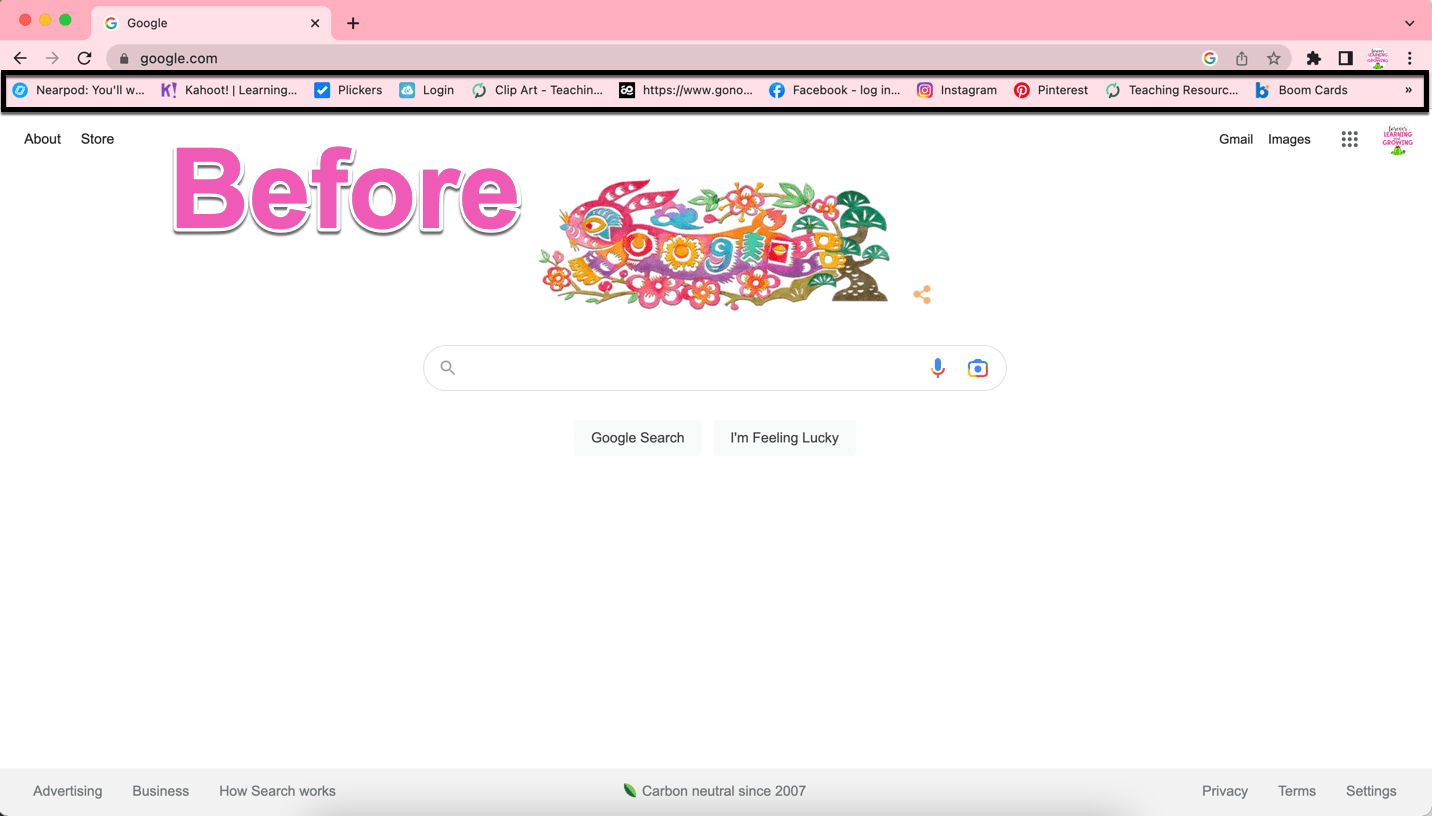The width and height of the screenshot is (1432, 816).
Task: Click the Google Search button
Action: point(638,438)
